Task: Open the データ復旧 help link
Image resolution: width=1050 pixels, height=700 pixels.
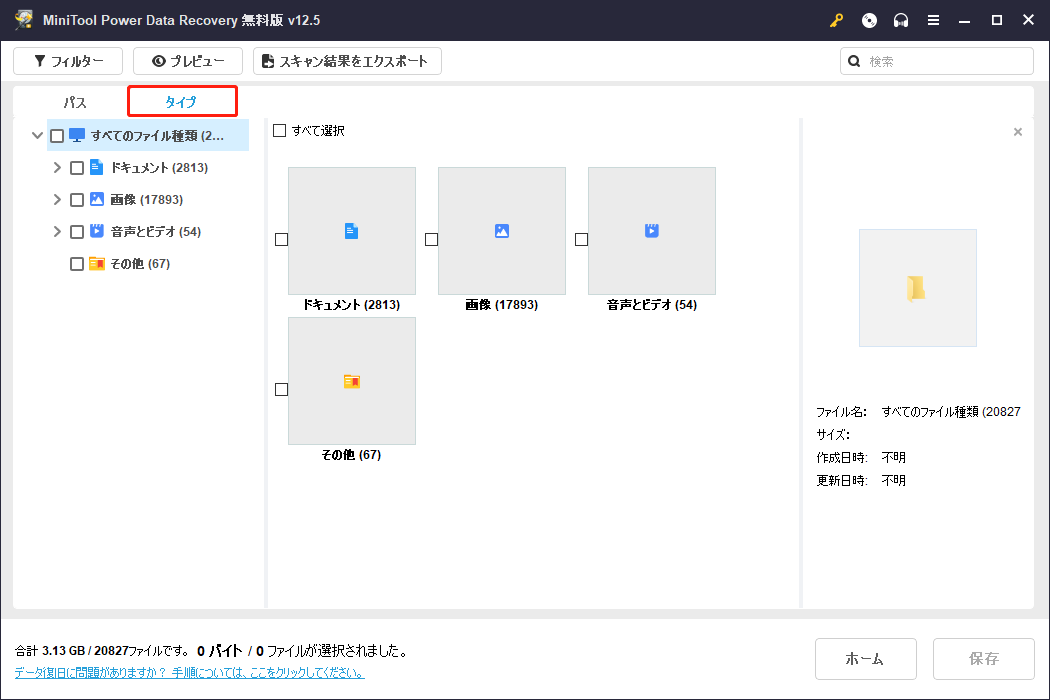Action: point(190,673)
